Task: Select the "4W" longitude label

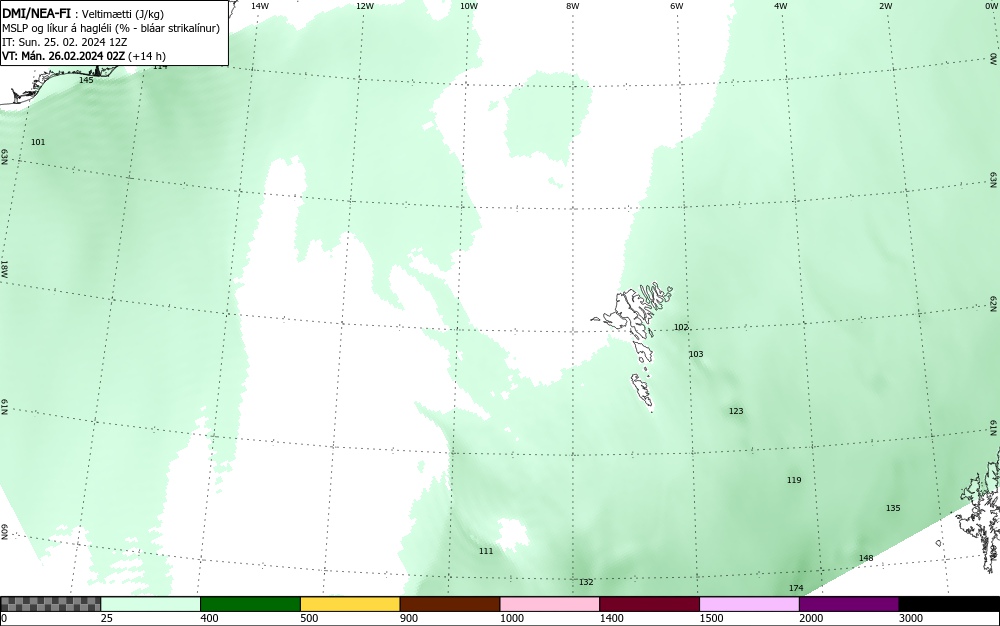Action: [x=781, y=6]
